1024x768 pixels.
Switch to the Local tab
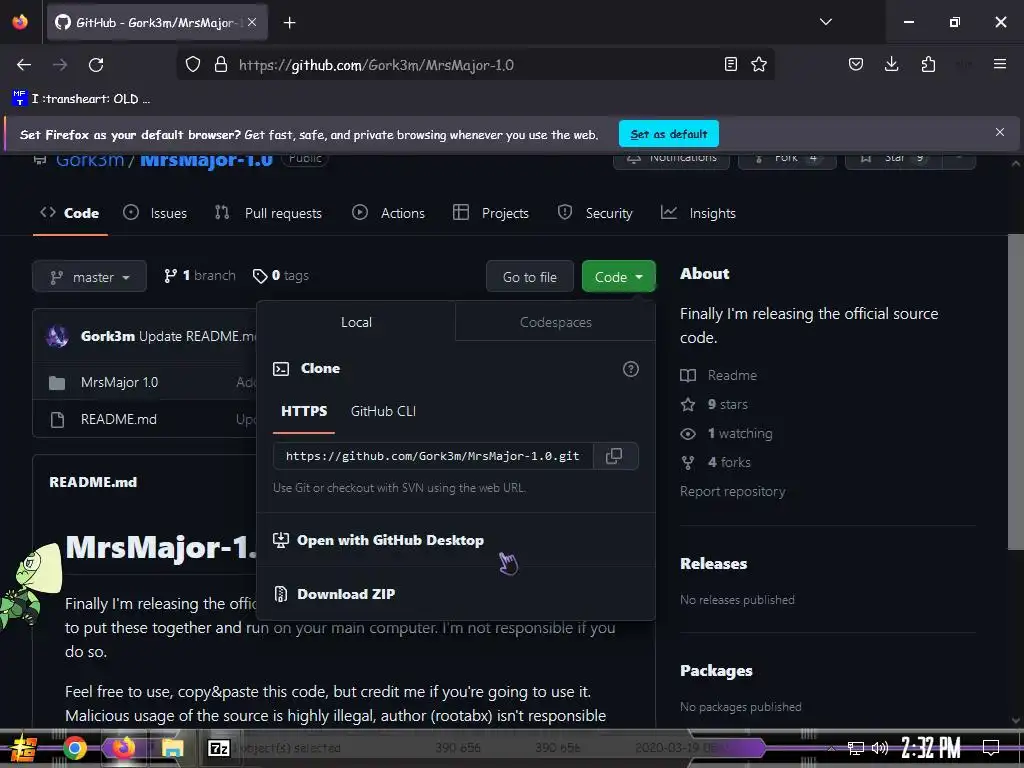pos(356,322)
